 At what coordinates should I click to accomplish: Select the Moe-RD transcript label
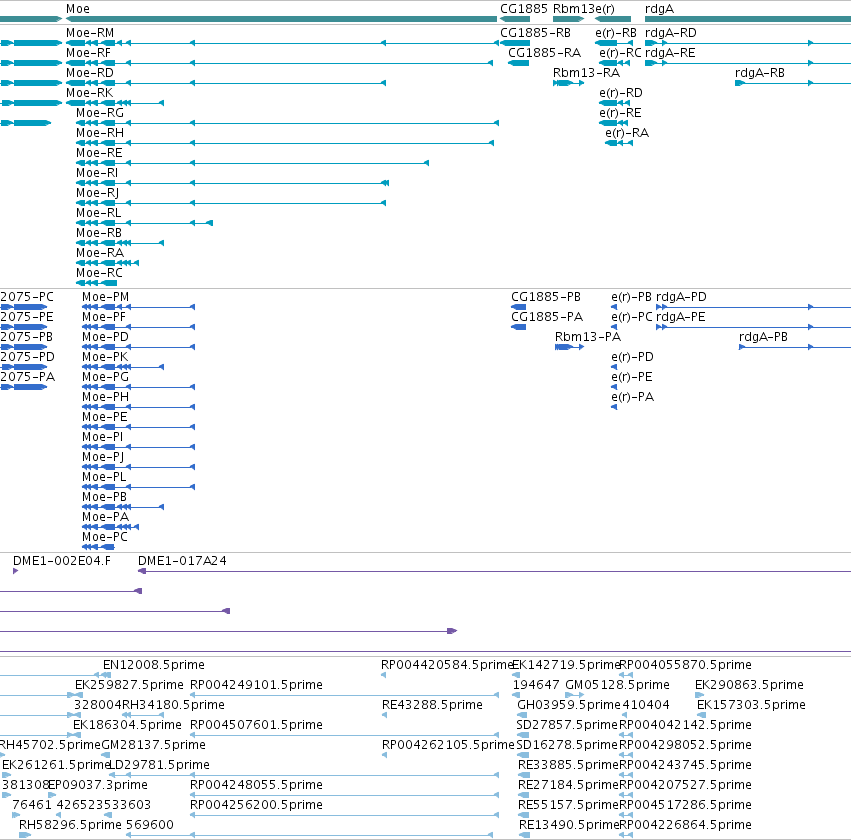pyautogui.click(x=90, y=73)
